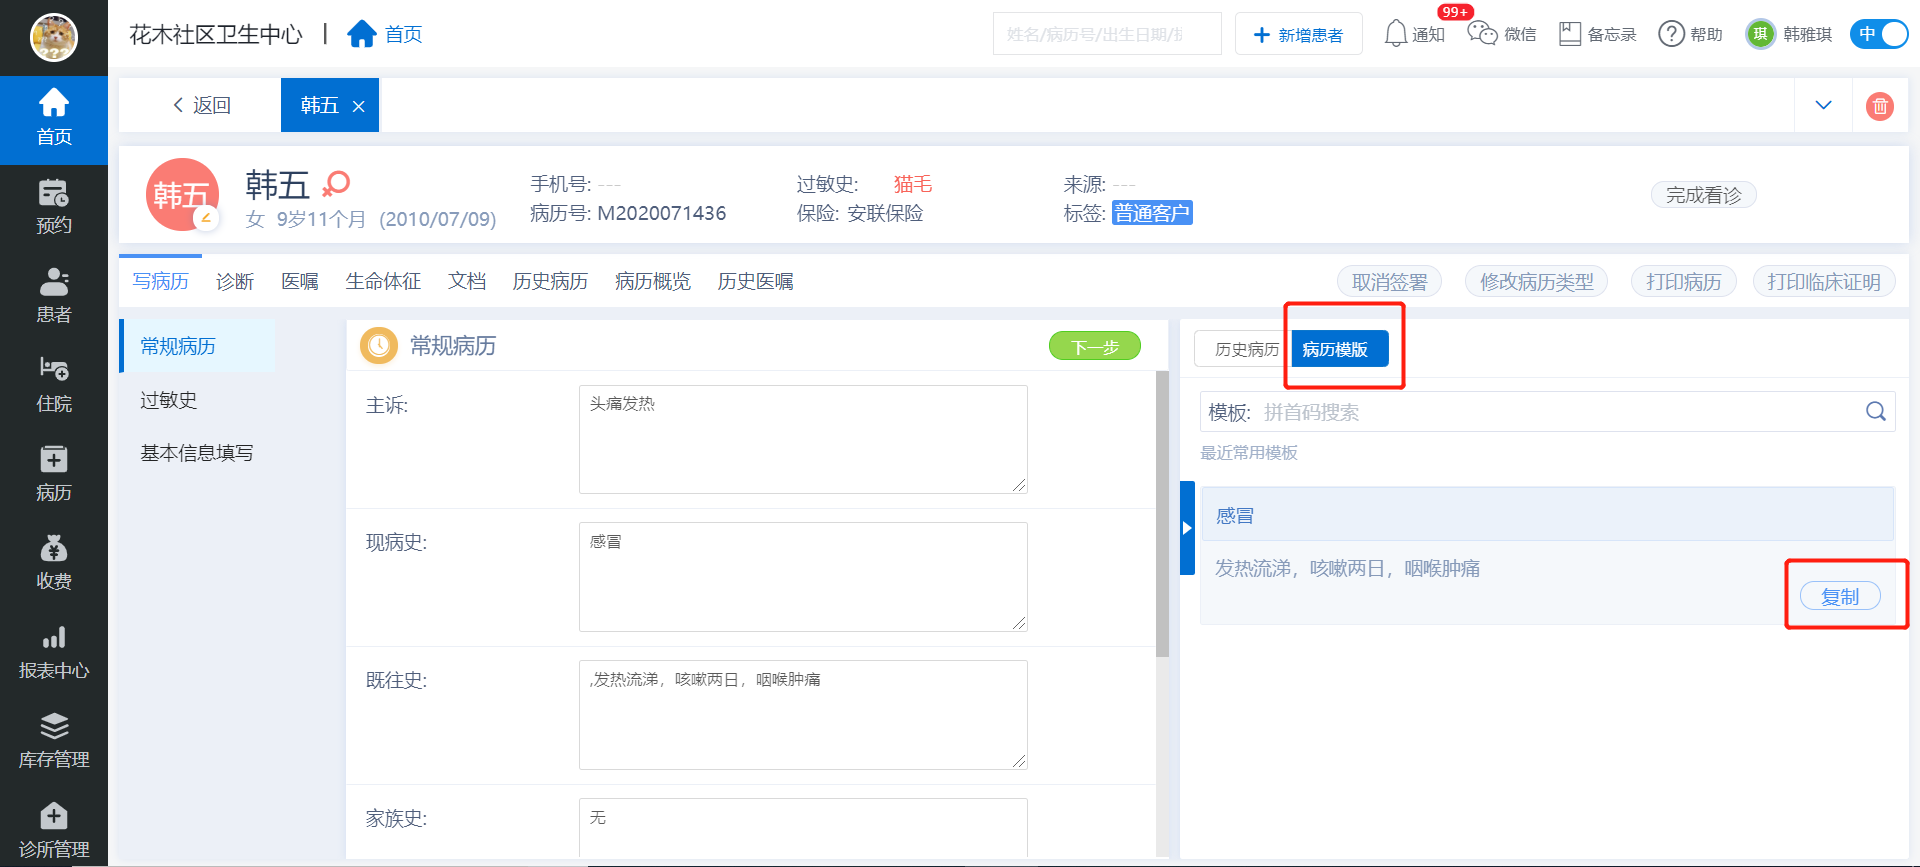The image size is (1920, 867).
Task: Click the clock icon beside 常规病历 heading
Action: click(x=379, y=346)
